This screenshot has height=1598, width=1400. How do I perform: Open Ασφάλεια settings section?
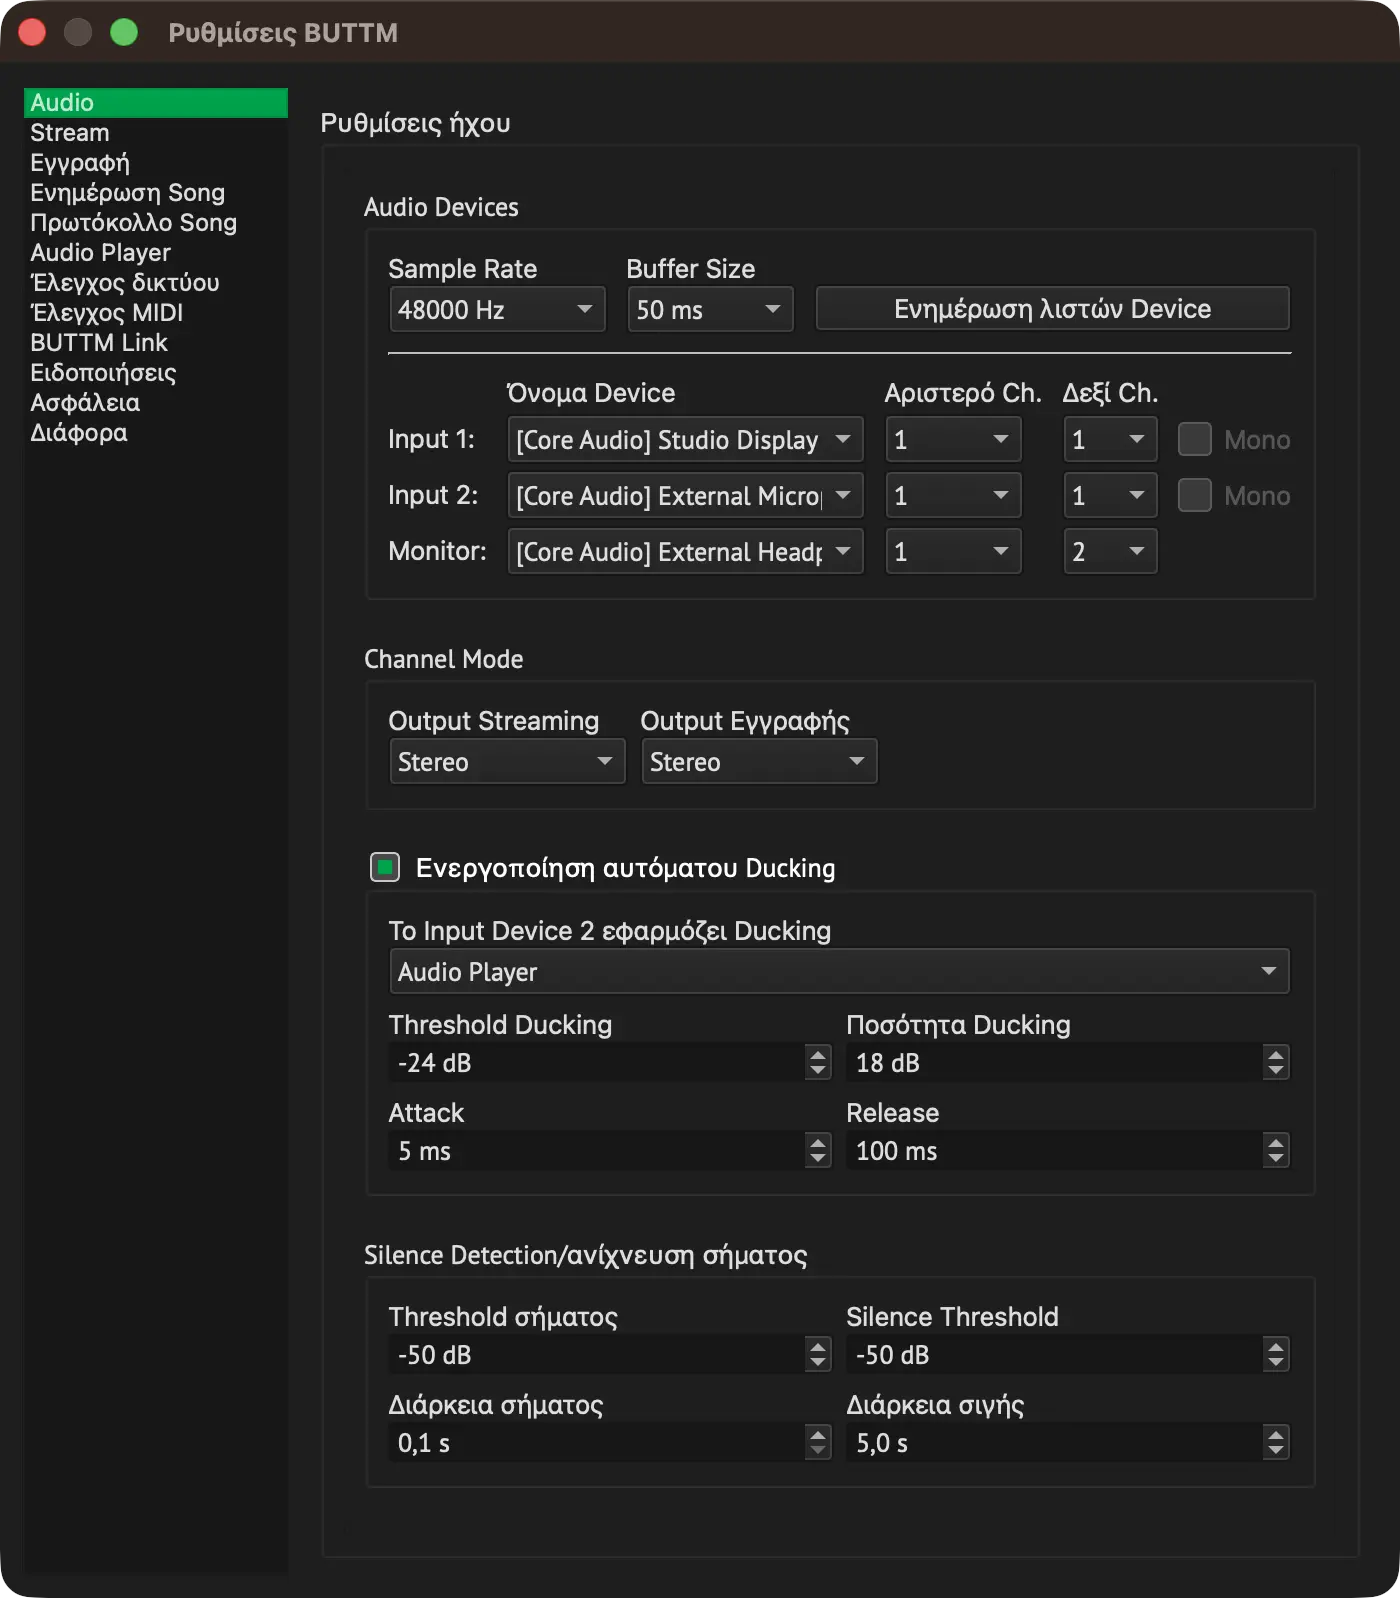coord(156,403)
